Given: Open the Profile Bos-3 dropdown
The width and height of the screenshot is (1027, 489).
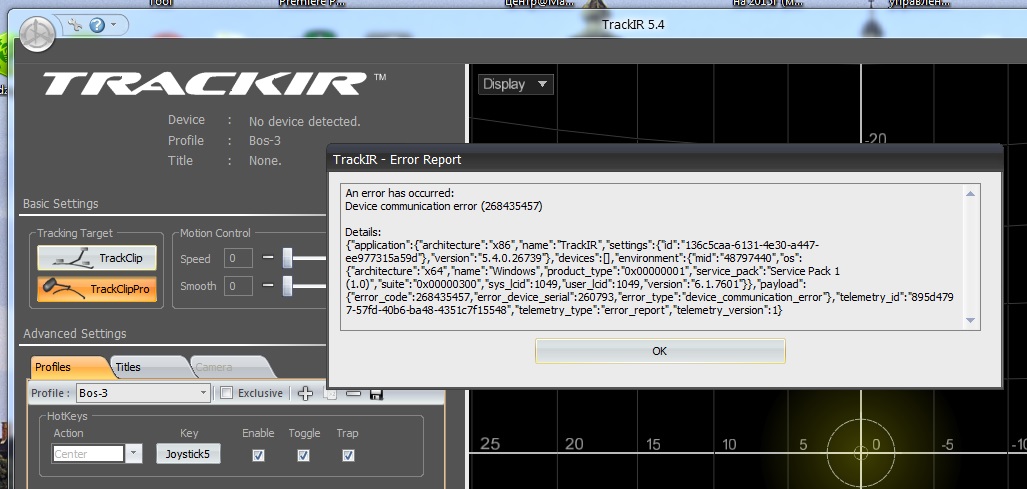Looking at the screenshot, I should tap(143, 393).
